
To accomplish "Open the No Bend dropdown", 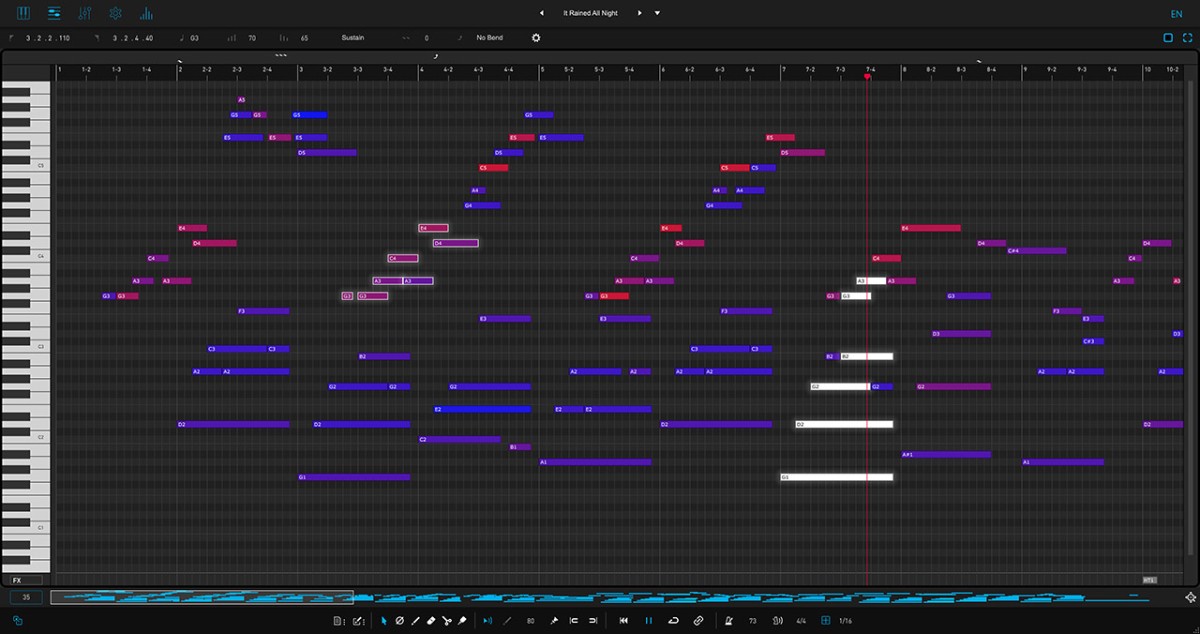I will point(489,38).
